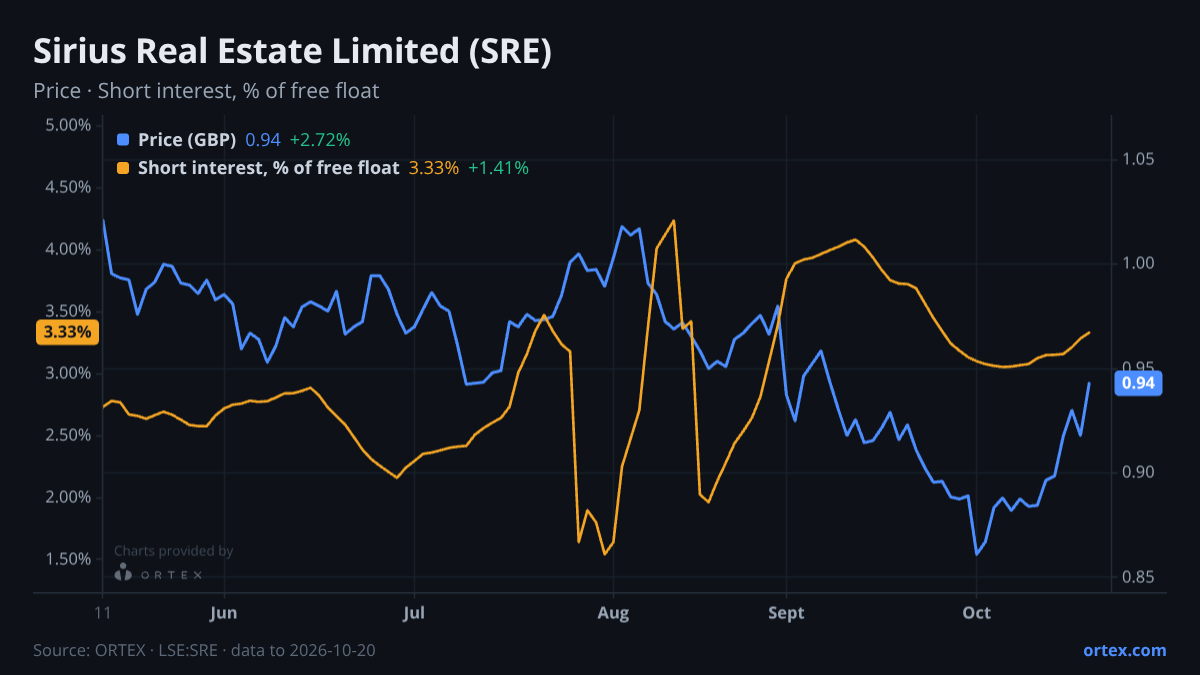Screen dimensions: 1200x675
Task: Click the 1.05 right-axis label
Action: click(1139, 159)
